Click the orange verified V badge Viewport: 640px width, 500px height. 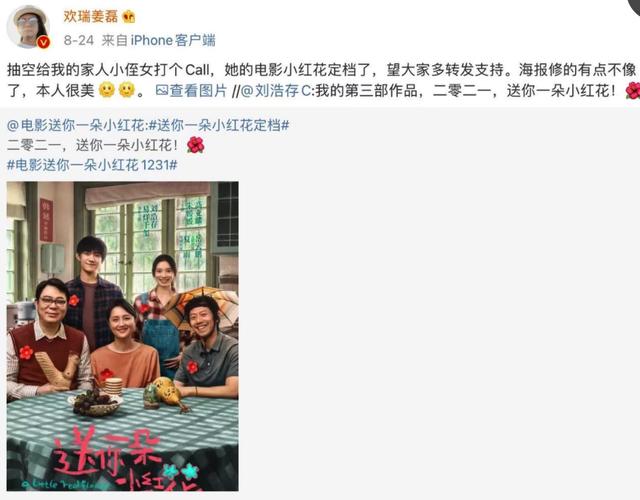tap(43, 42)
